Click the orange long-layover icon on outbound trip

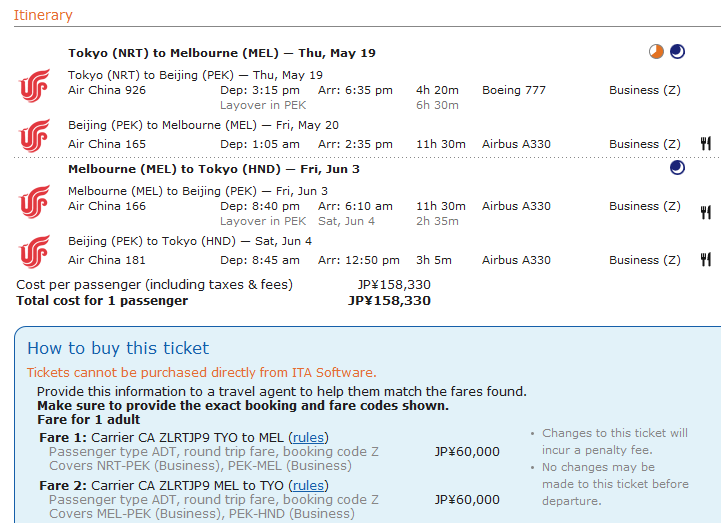[656, 52]
